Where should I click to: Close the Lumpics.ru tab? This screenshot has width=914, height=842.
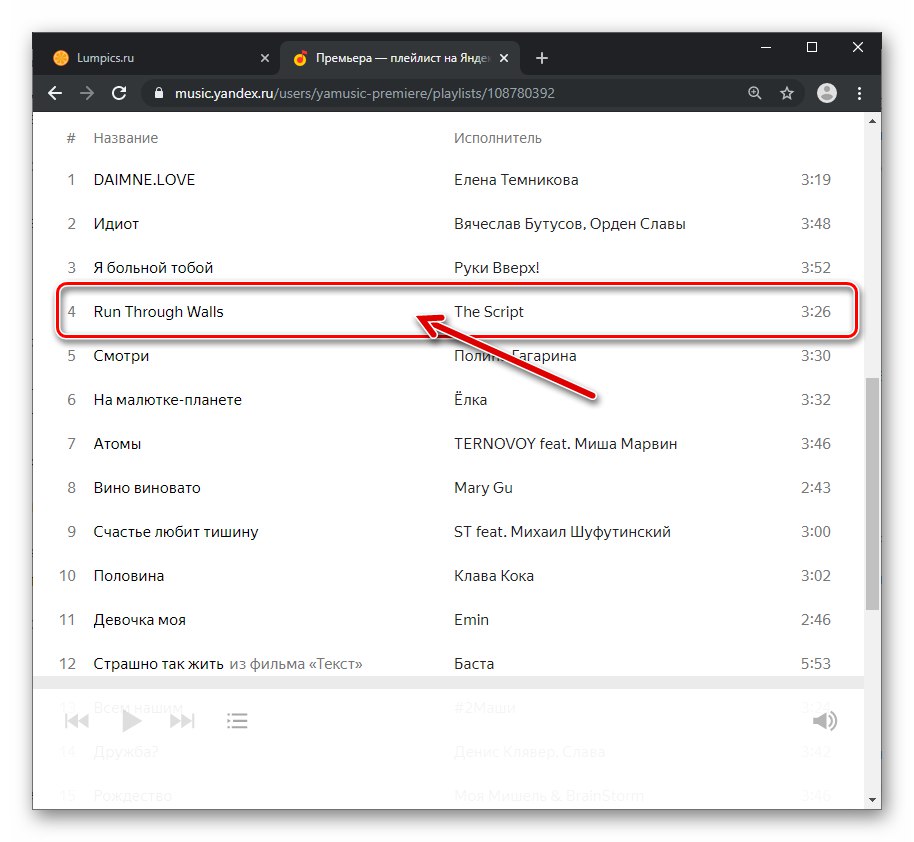(x=265, y=58)
